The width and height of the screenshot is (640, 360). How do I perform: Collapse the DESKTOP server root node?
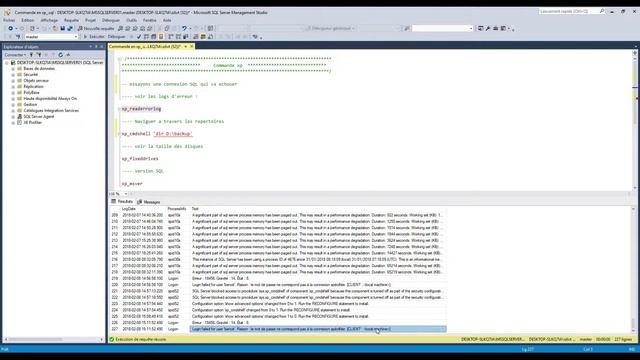click(7, 62)
